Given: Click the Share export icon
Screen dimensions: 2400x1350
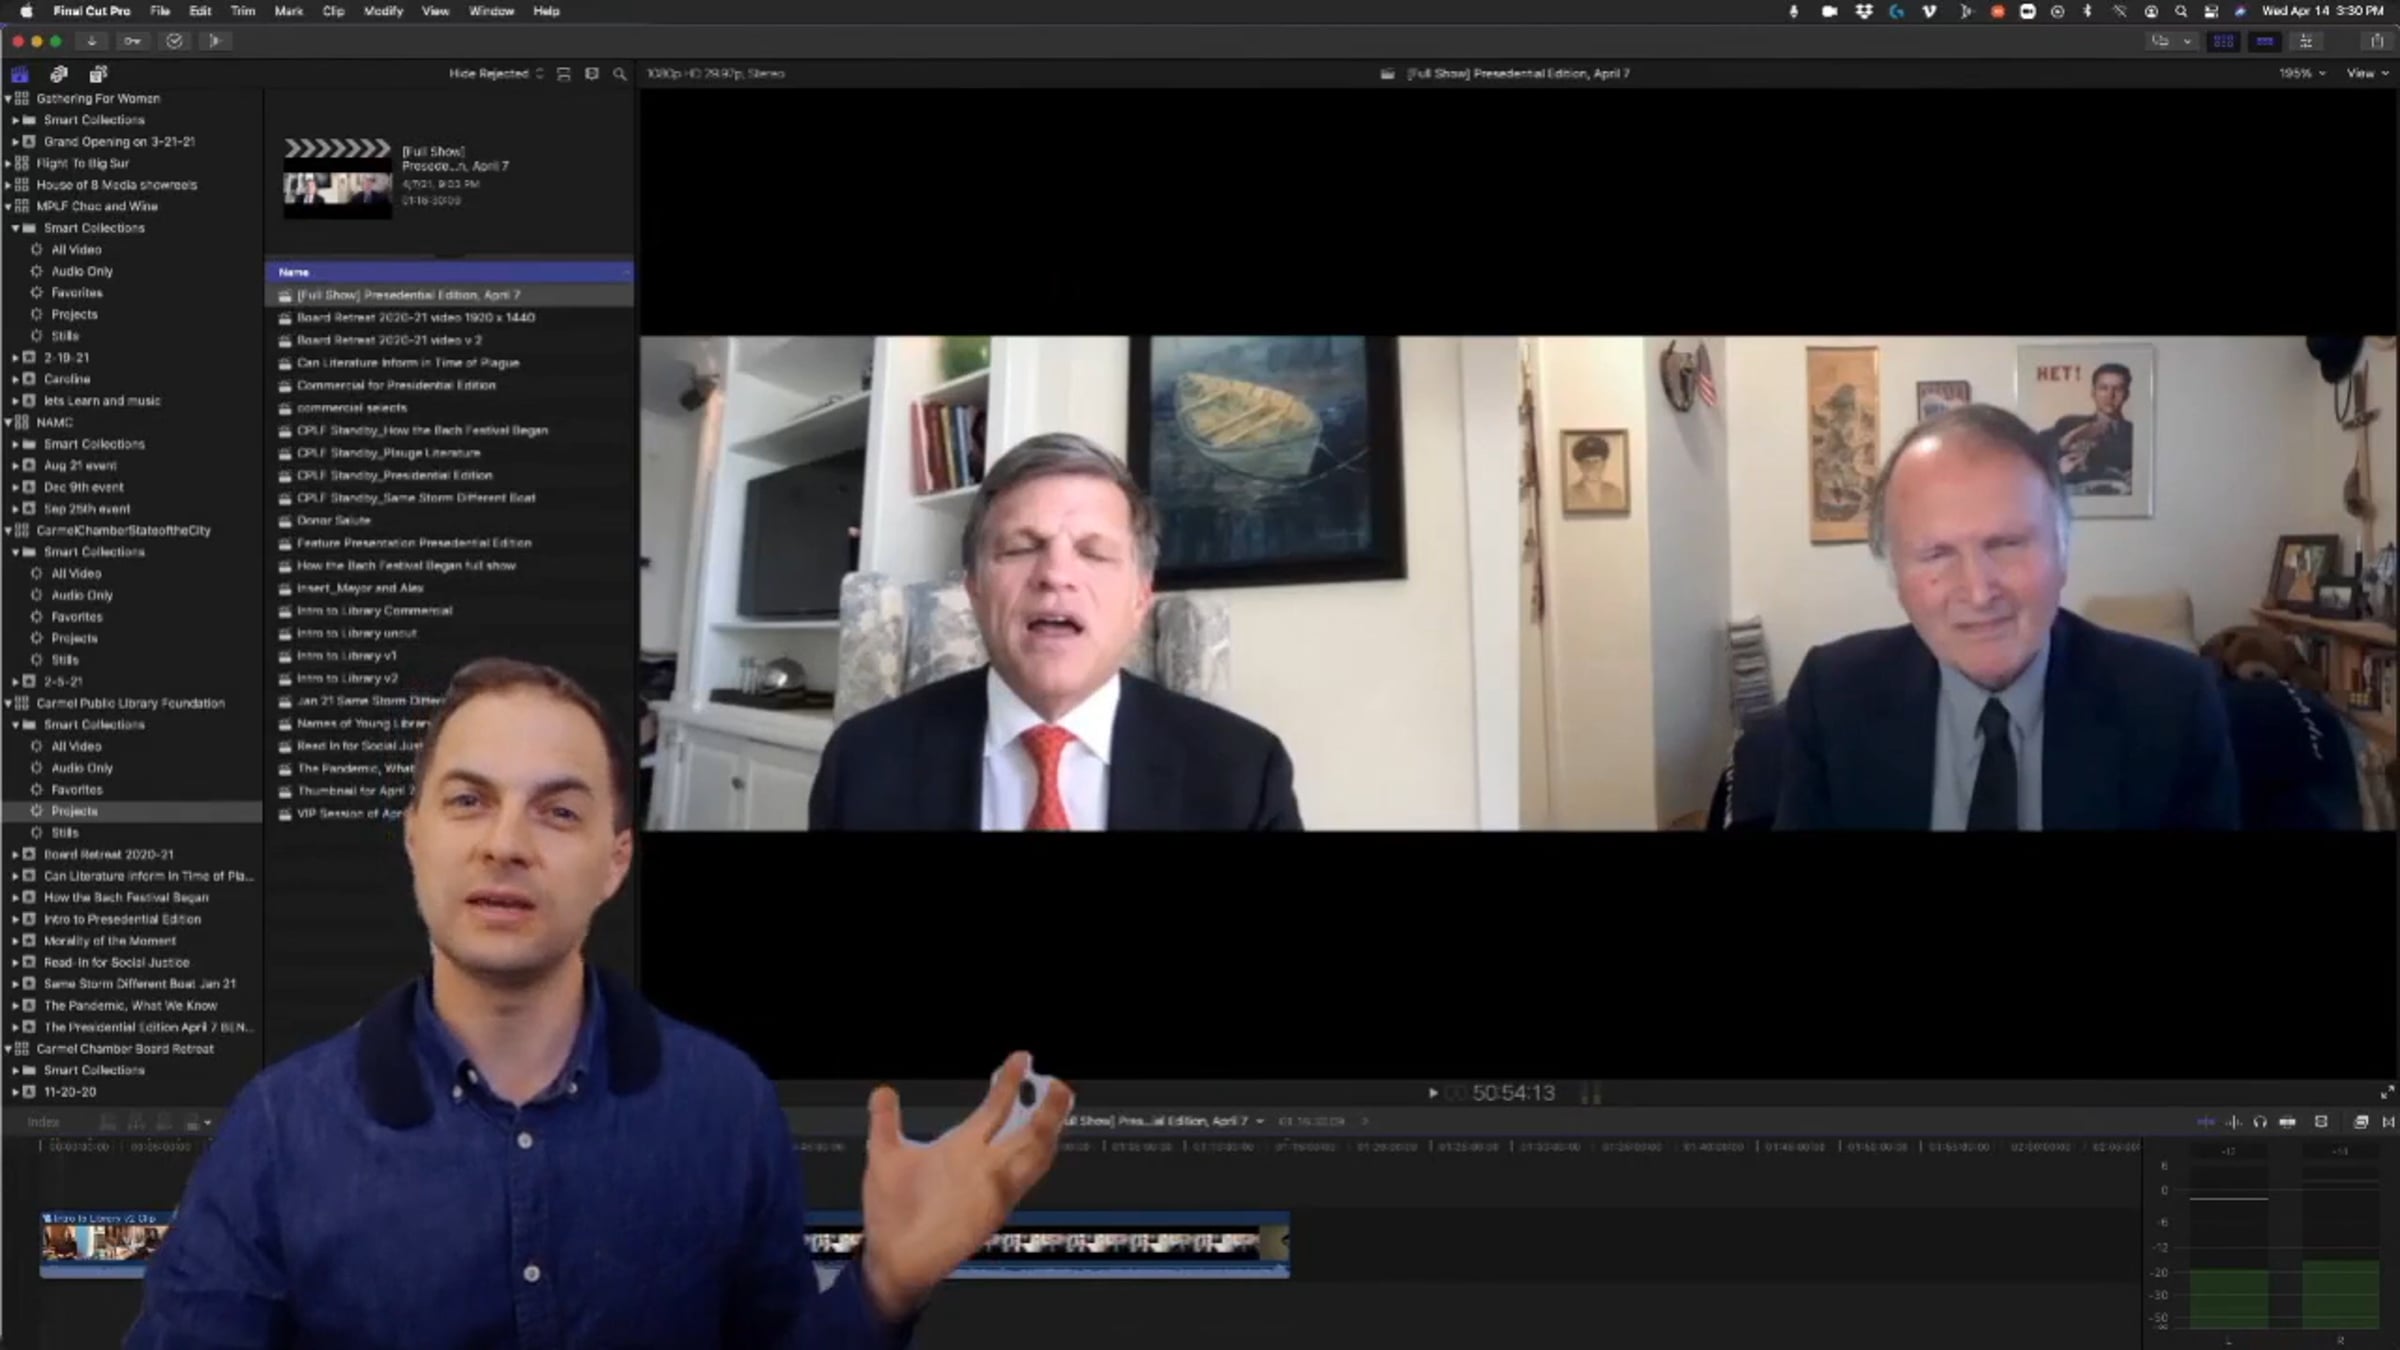Looking at the screenshot, I should tap(2377, 41).
